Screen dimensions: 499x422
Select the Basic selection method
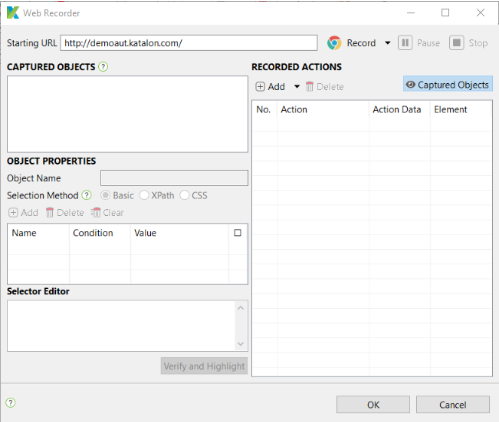click(x=117, y=195)
